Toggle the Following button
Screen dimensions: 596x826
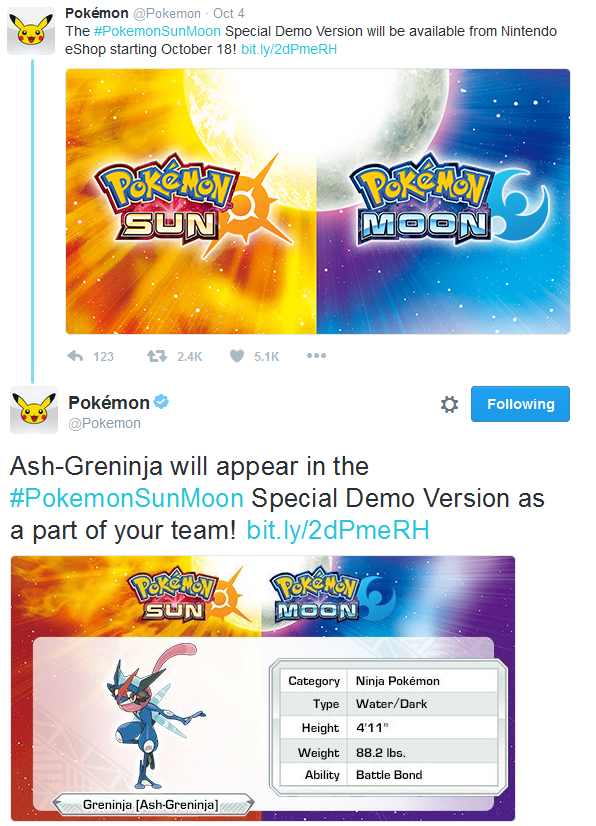coord(520,404)
